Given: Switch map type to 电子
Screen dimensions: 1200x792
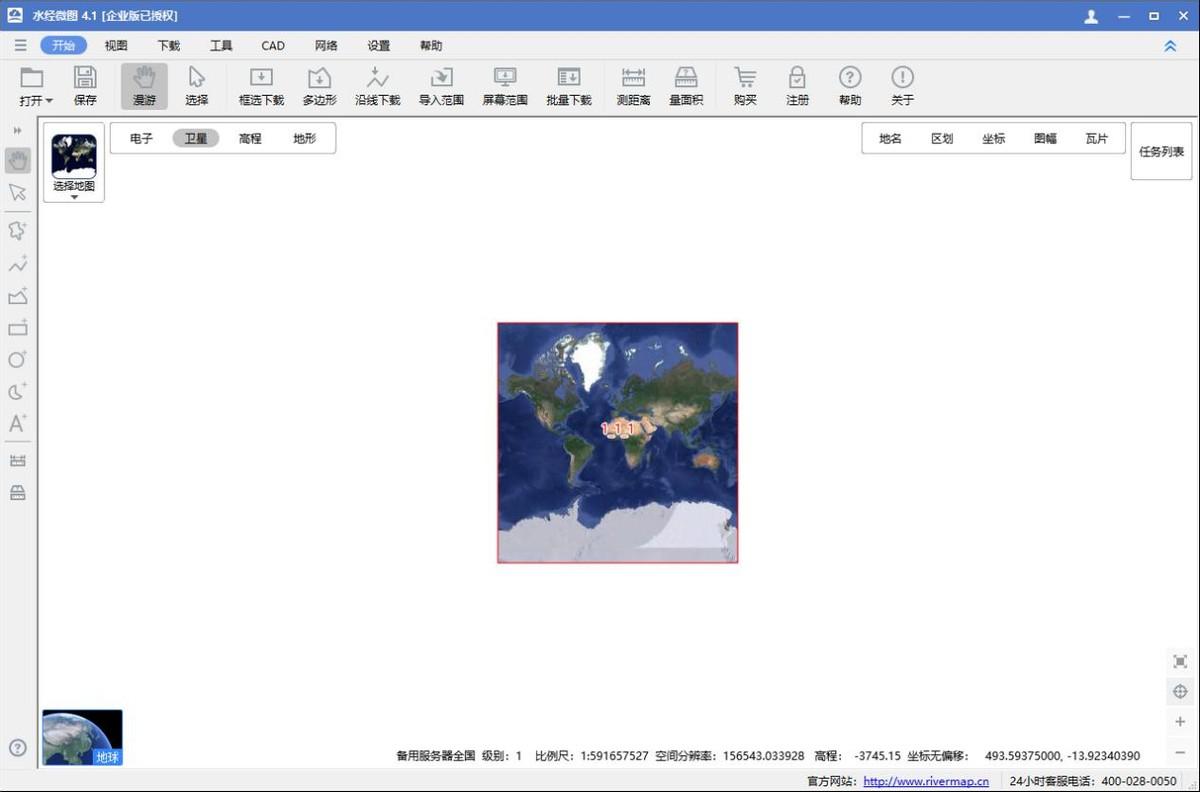Looking at the screenshot, I should tap(141, 139).
